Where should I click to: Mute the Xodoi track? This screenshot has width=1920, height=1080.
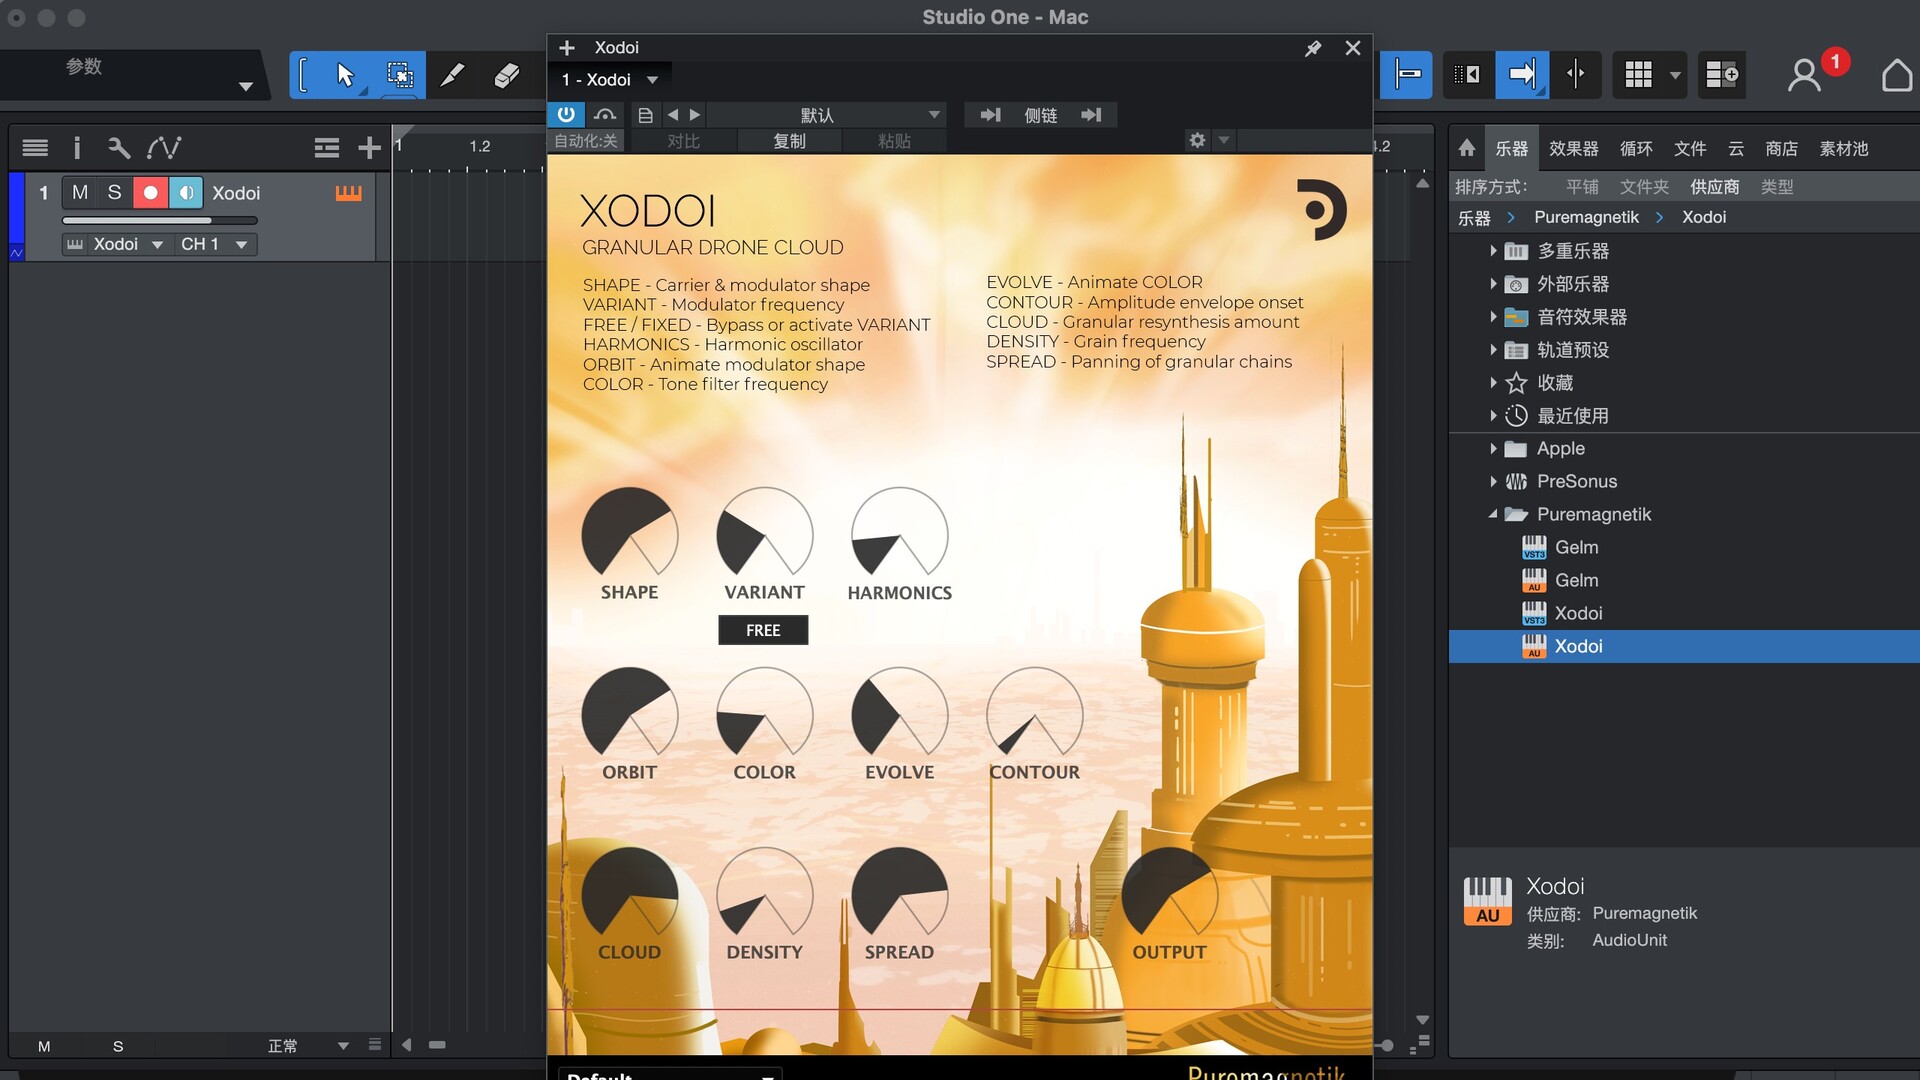(x=80, y=193)
